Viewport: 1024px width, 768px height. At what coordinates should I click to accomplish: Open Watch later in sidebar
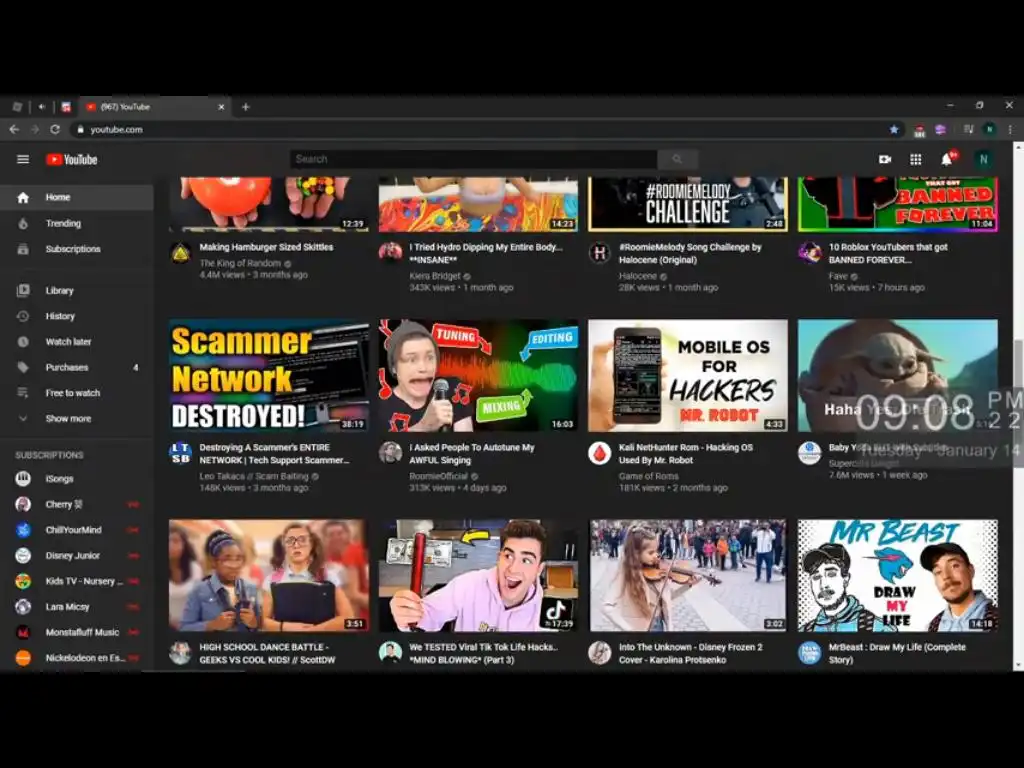[76, 342]
